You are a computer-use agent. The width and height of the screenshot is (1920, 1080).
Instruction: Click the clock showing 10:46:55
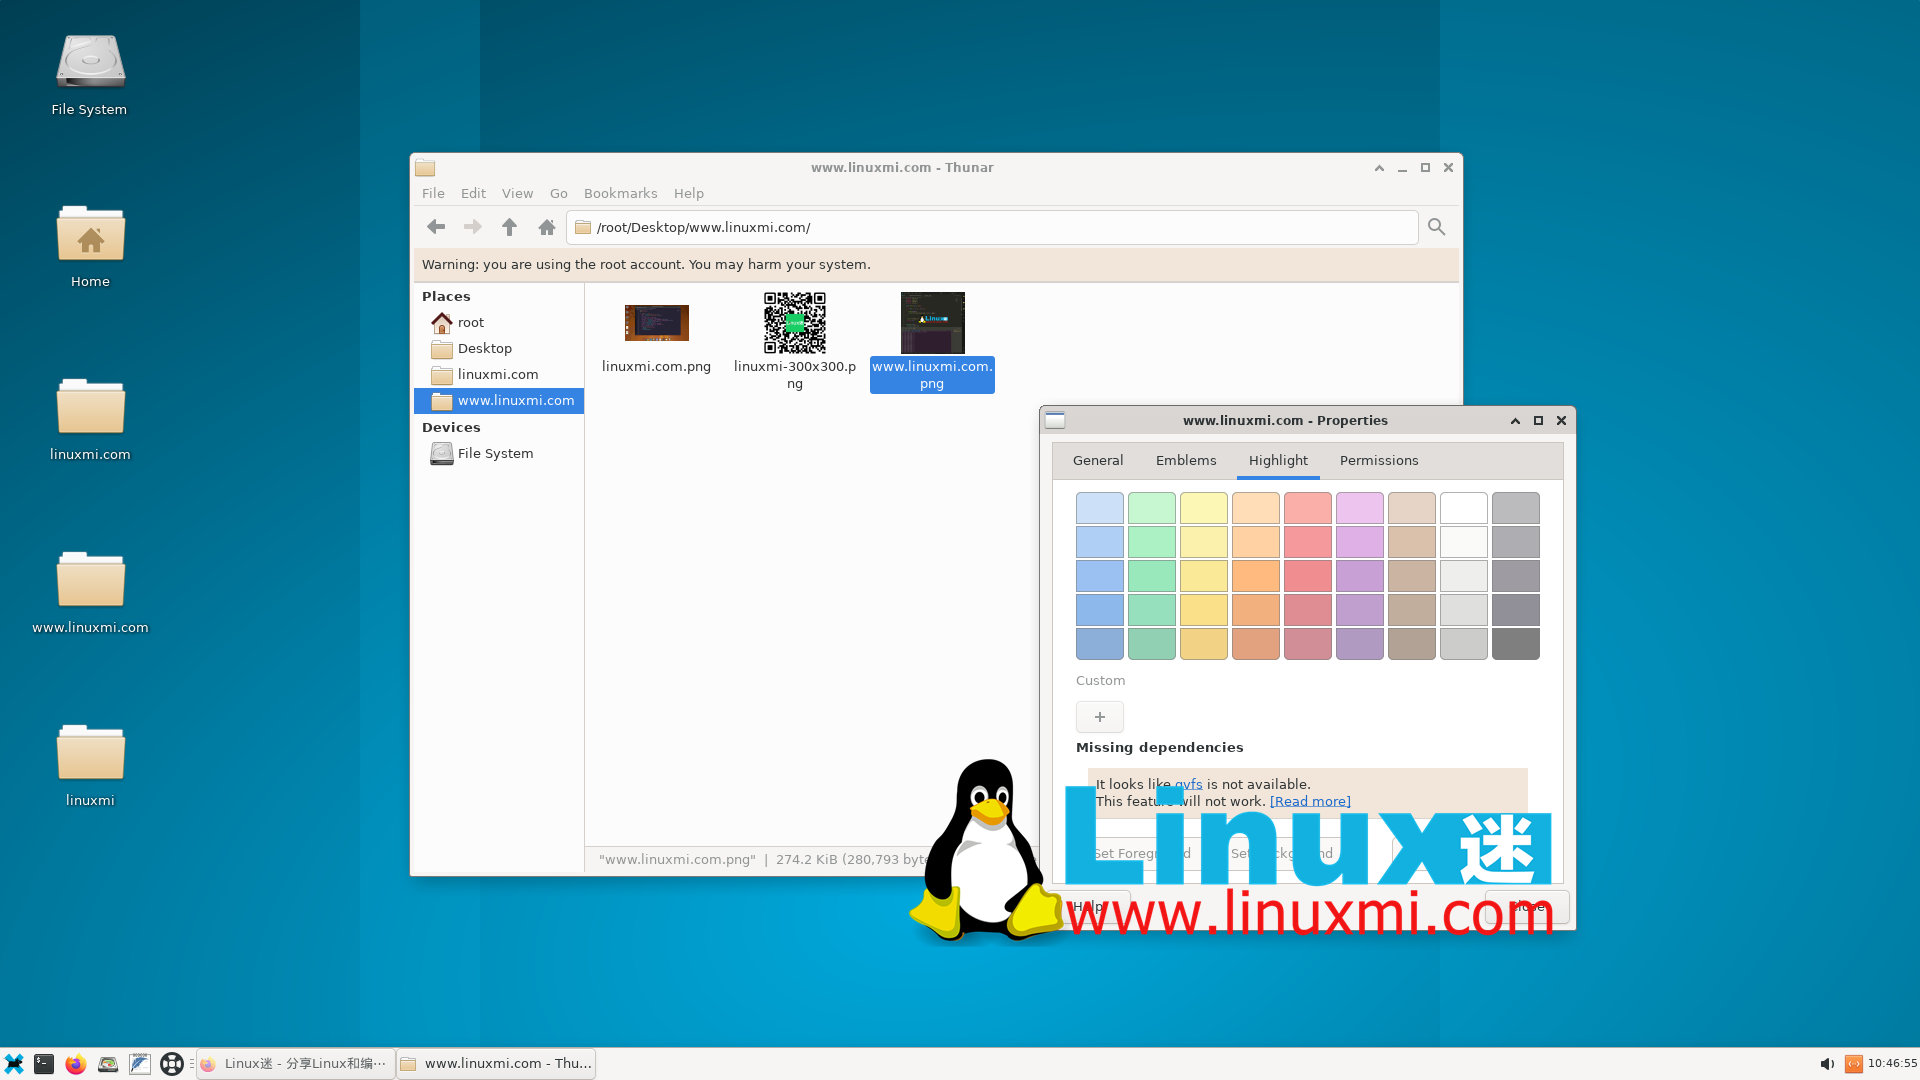(x=1892, y=1064)
